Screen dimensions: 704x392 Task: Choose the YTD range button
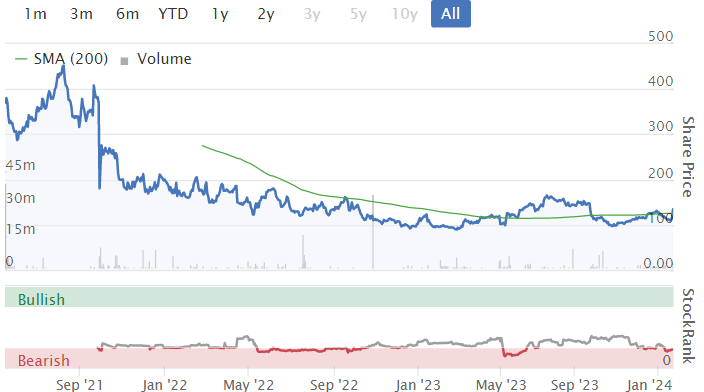pos(173,14)
